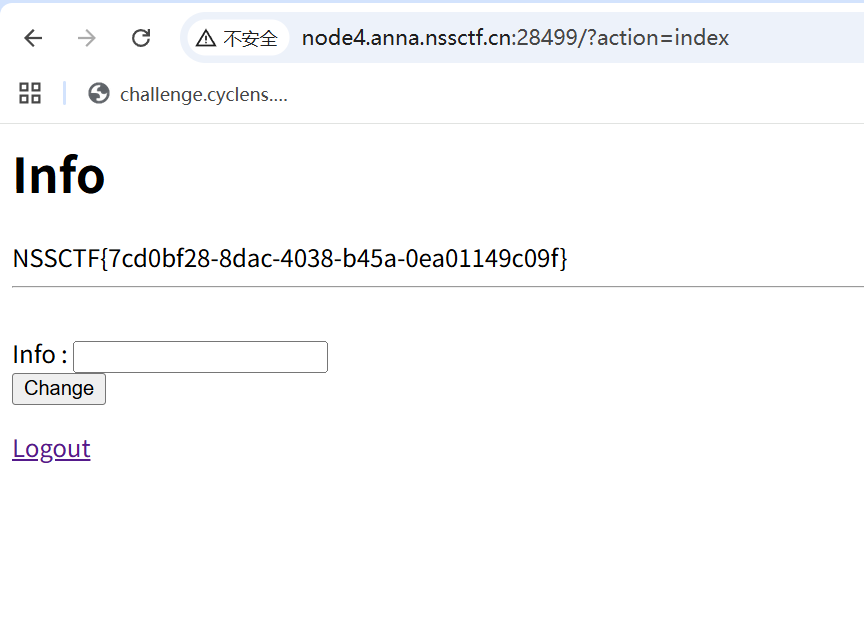Open the apps grid in bookmarks bar

tap(30, 94)
